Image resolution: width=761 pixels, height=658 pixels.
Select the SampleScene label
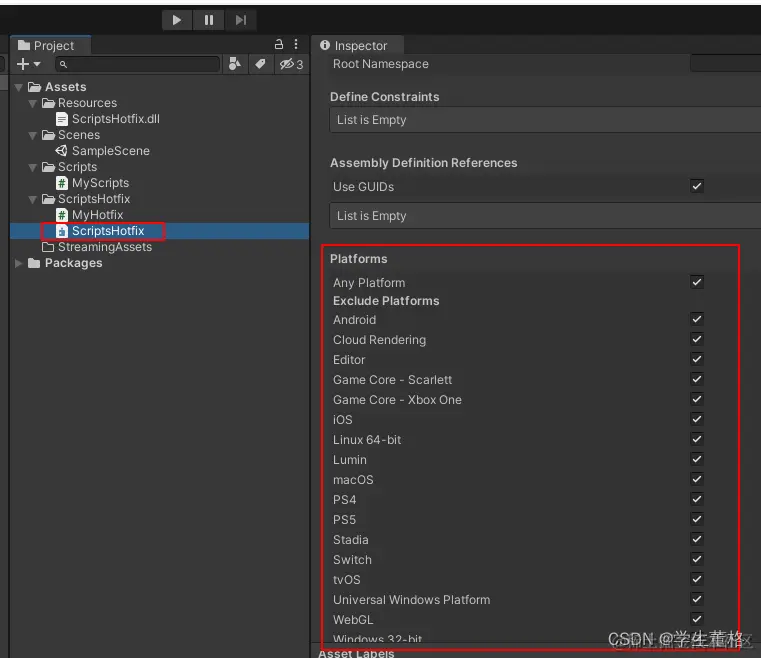111,151
